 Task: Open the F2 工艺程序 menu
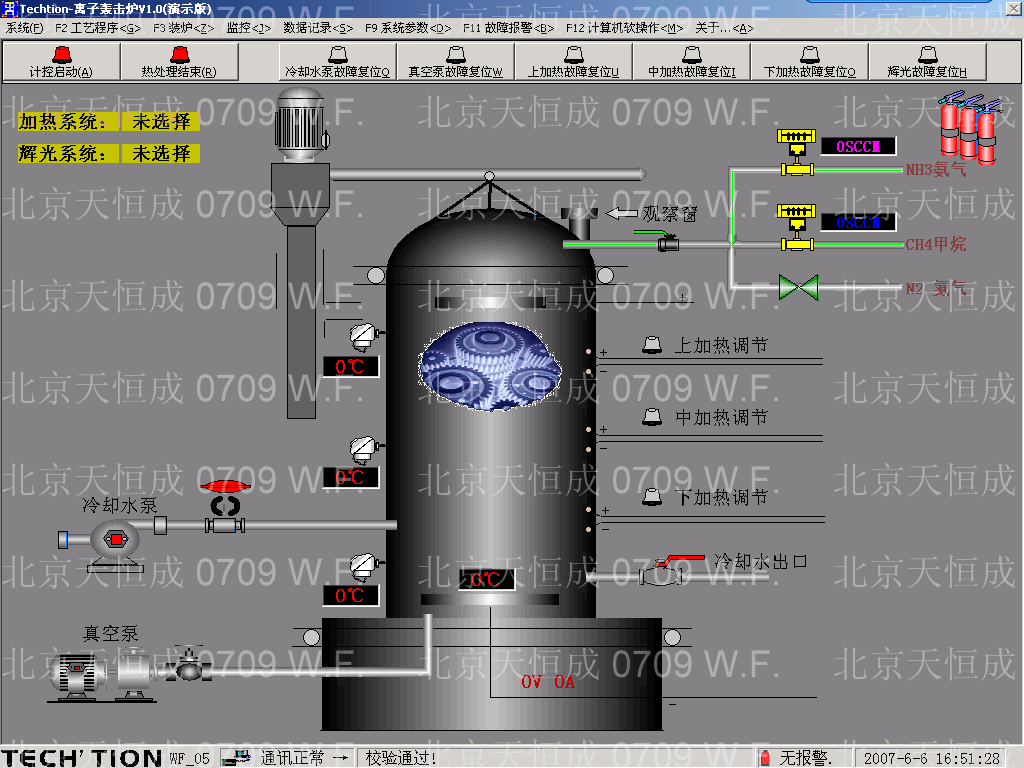click(x=97, y=28)
